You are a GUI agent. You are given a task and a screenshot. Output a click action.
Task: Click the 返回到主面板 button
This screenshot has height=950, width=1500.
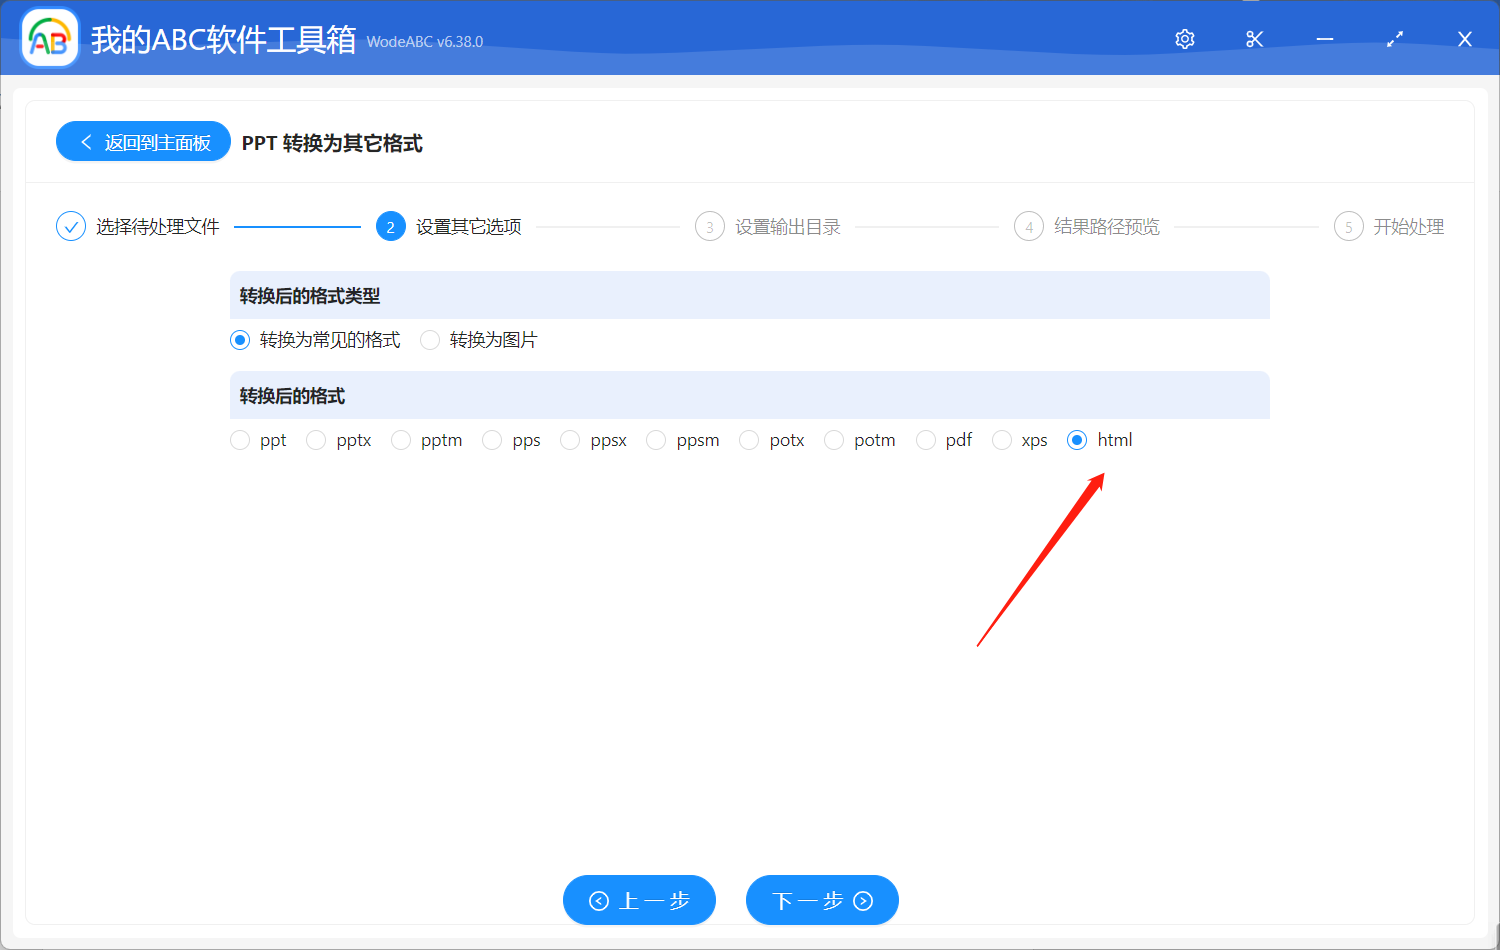coord(143,141)
